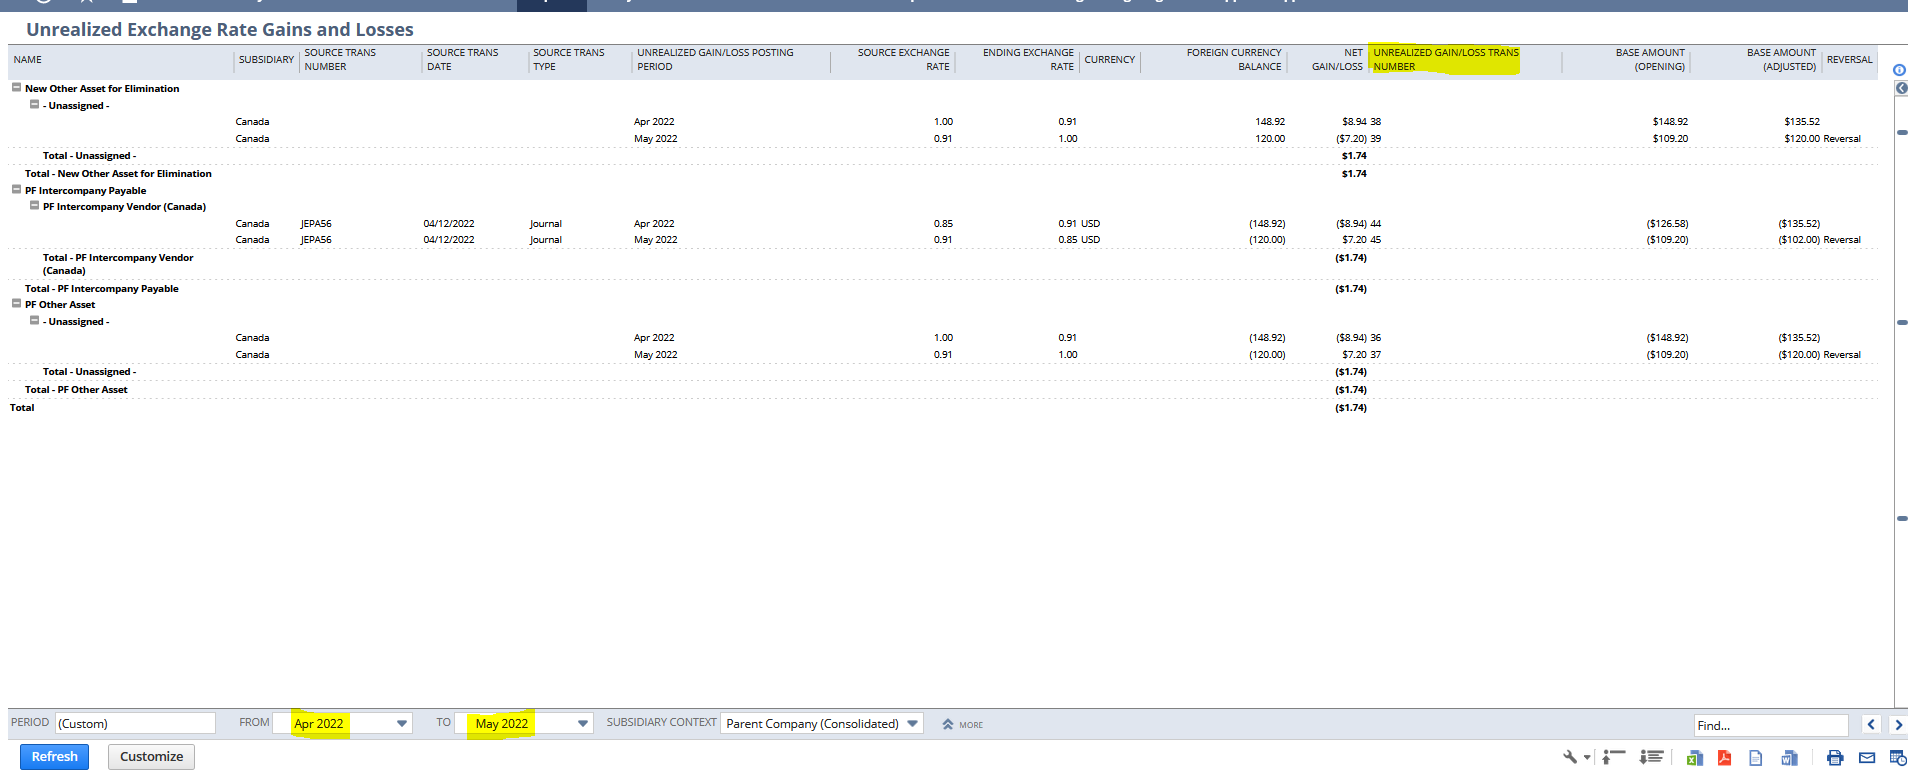The image size is (1908, 775).
Task: Click the Customize button
Action: pyautogui.click(x=151, y=757)
